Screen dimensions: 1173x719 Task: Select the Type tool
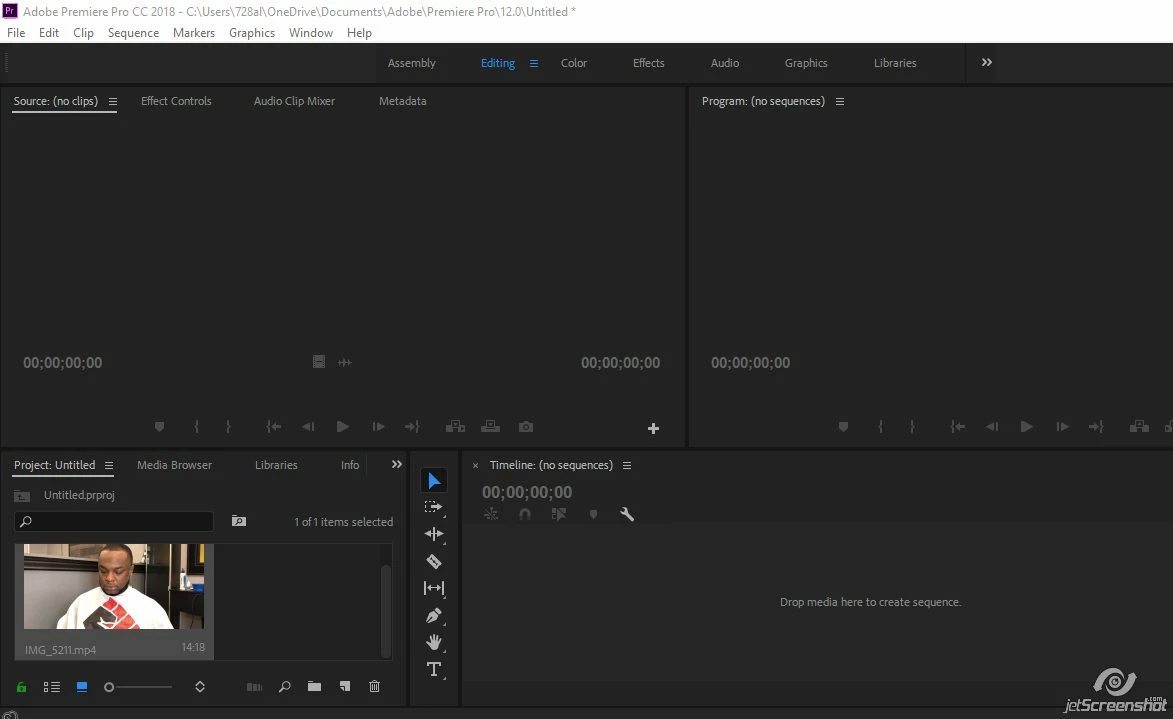click(x=434, y=669)
